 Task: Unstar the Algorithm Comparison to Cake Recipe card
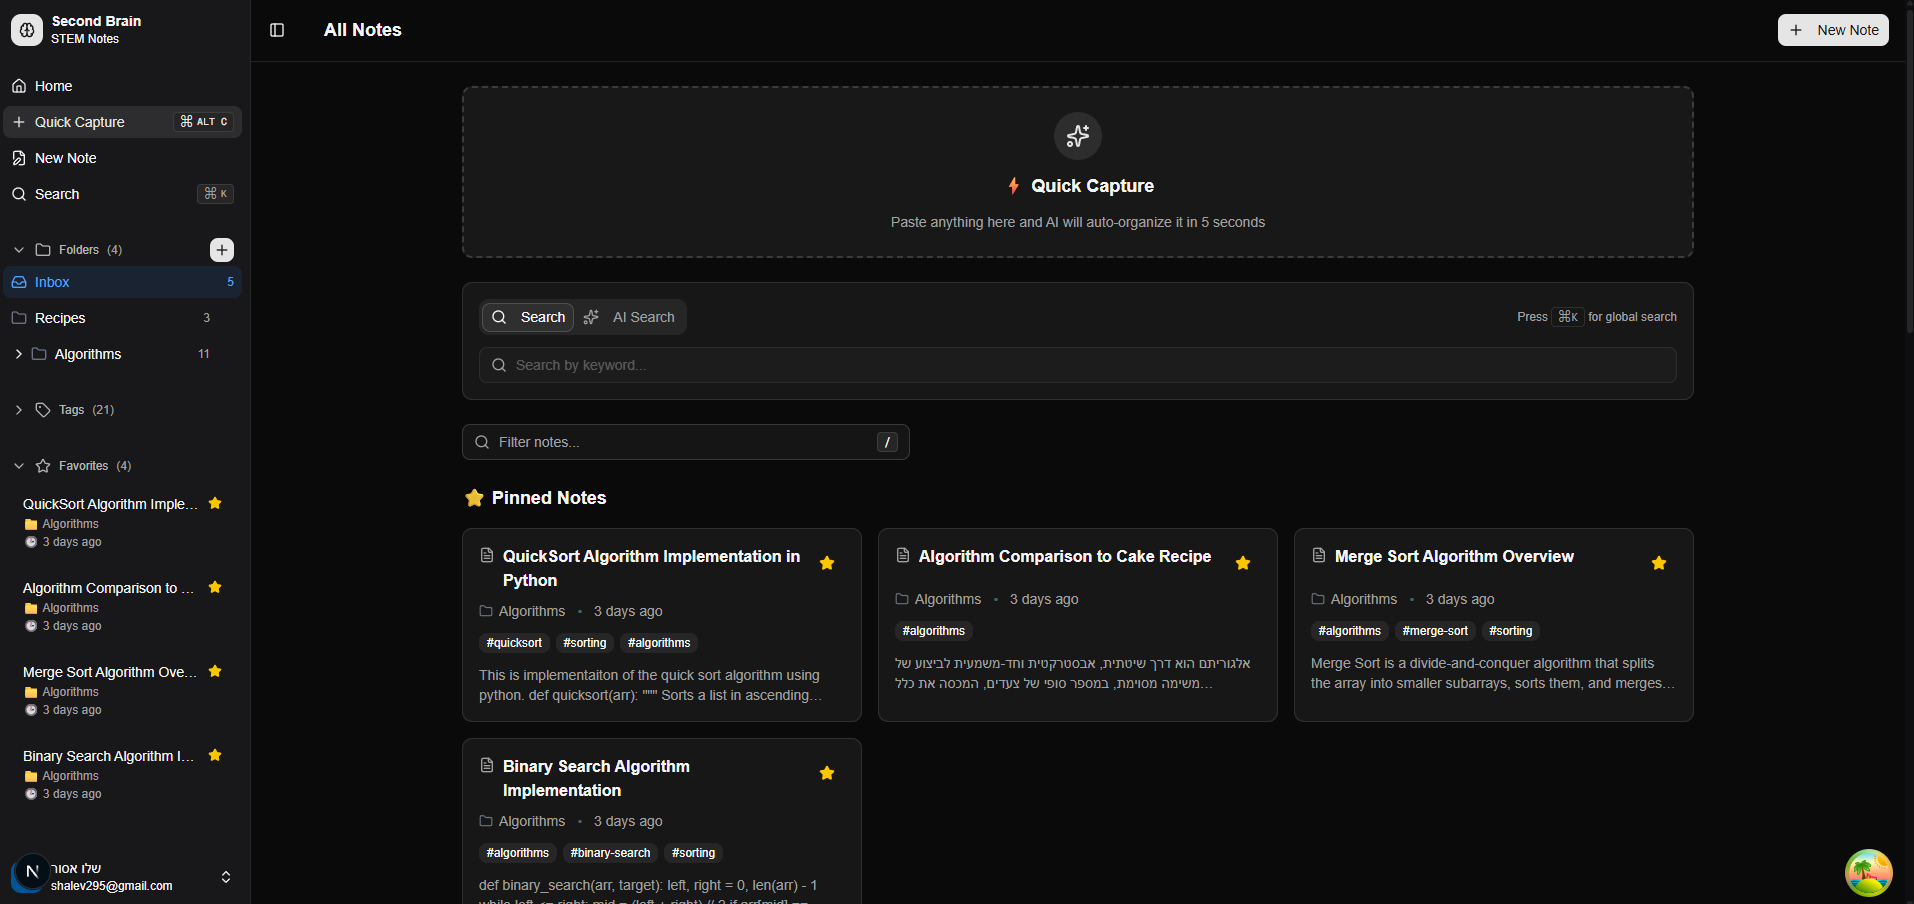pos(1243,563)
